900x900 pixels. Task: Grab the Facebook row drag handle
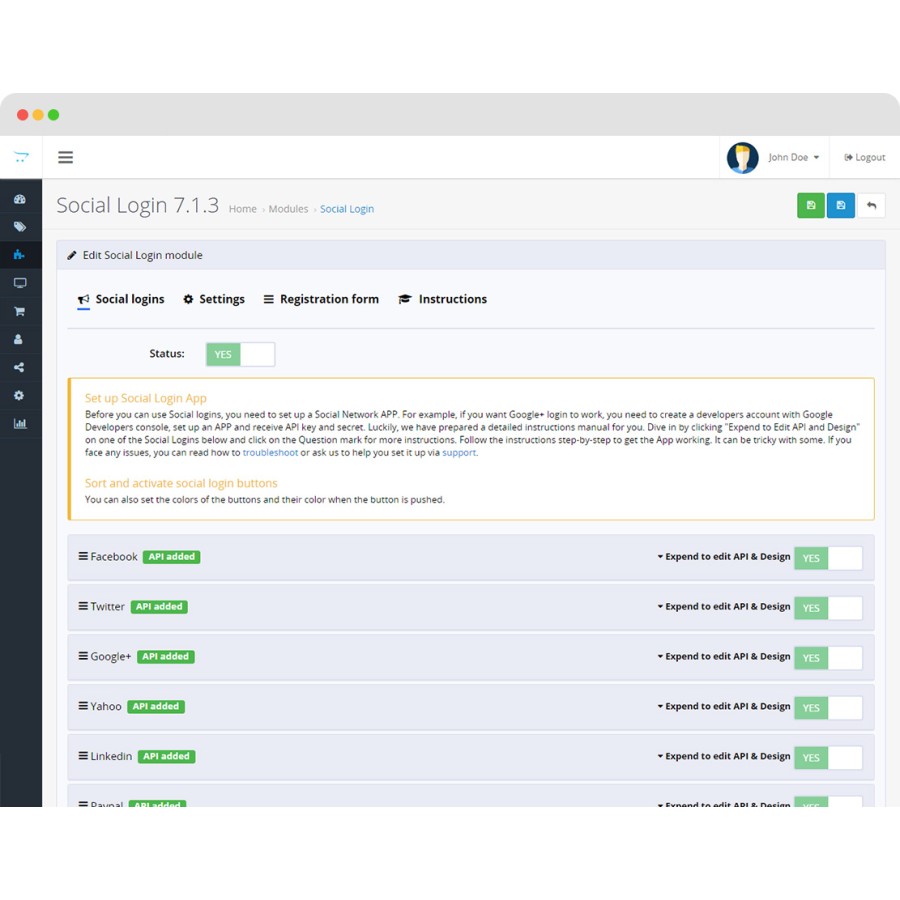(x=83, y=556)
